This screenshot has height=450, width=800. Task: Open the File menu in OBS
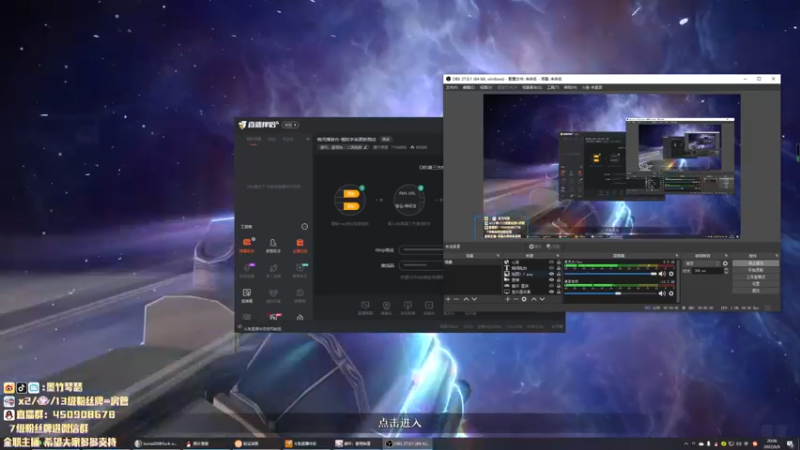452,87
